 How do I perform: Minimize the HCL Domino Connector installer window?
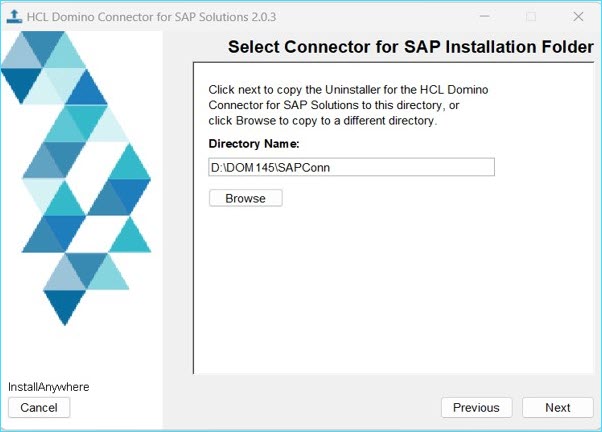tap(484, 16)
